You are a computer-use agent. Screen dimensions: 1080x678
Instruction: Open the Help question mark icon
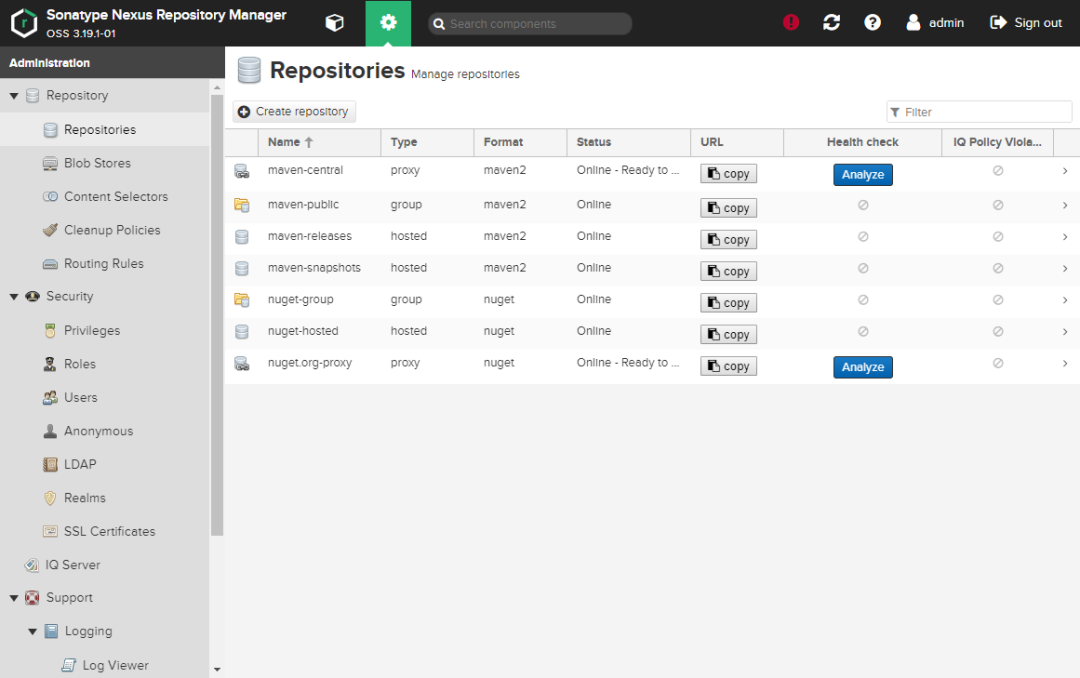[872, 22]
